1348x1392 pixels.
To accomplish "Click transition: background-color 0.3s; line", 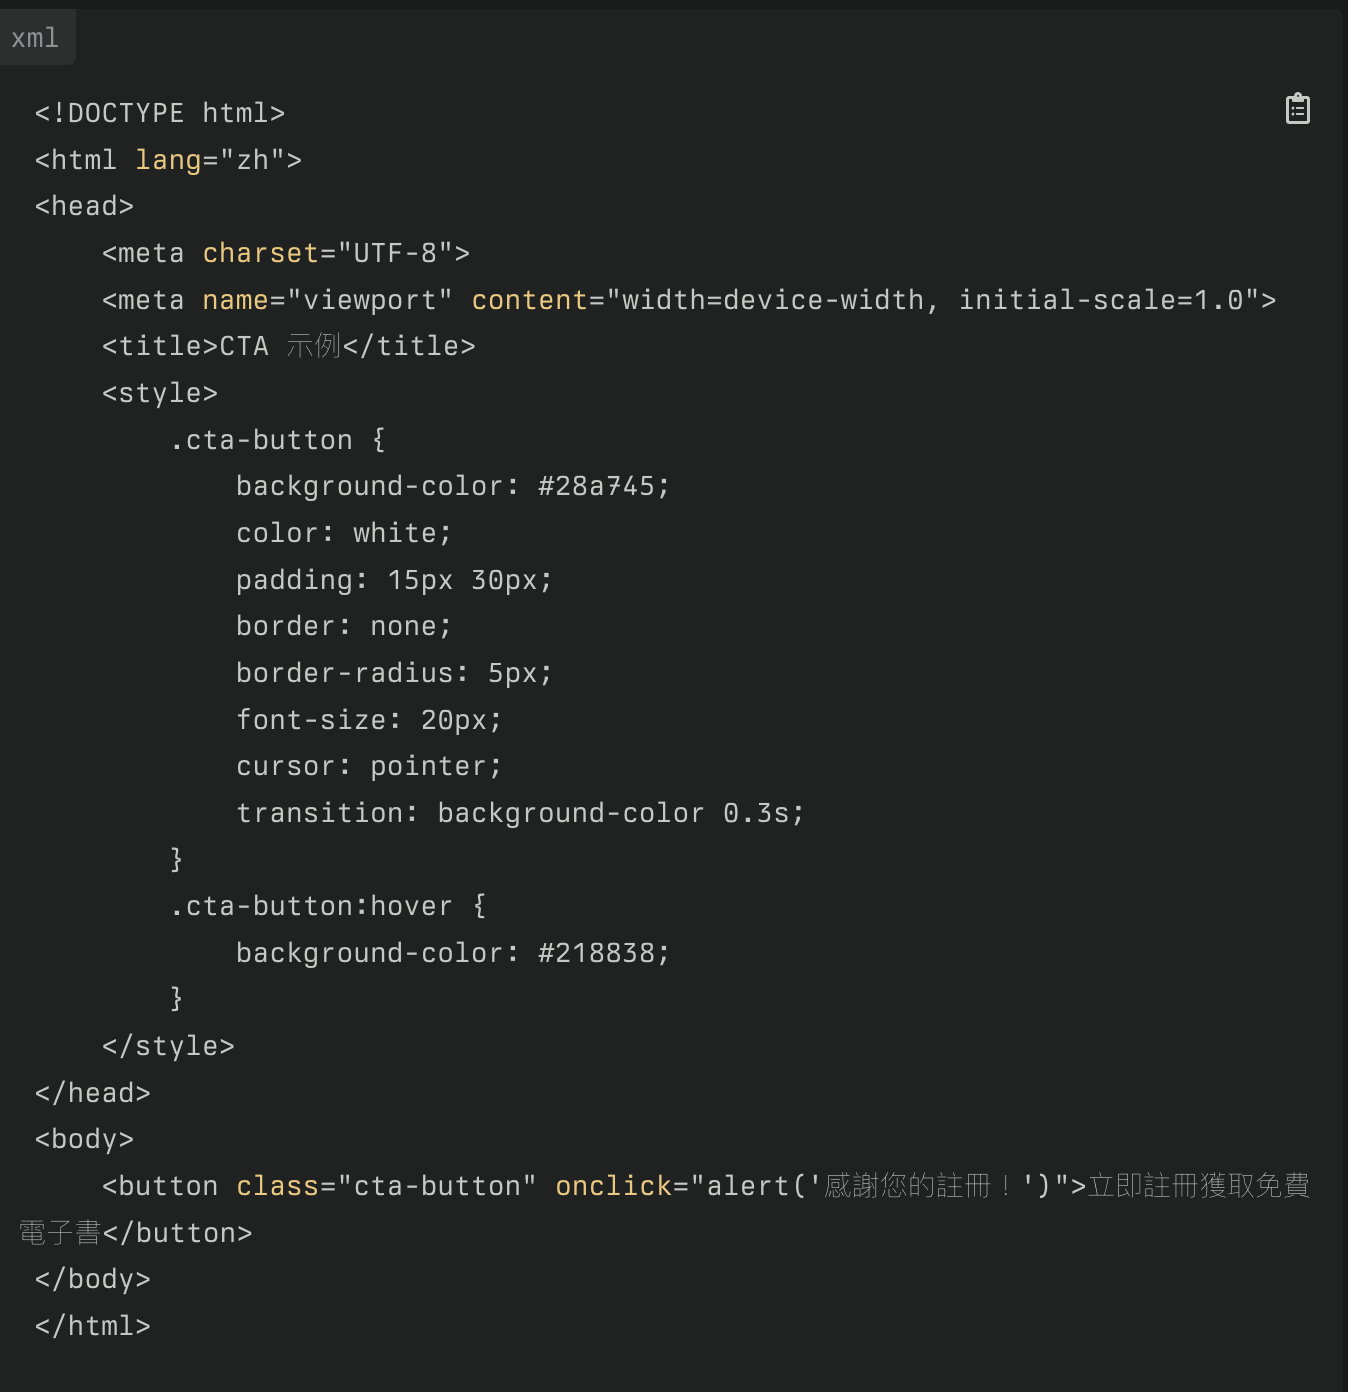I will pyautogui.click(x=520, y=813).
